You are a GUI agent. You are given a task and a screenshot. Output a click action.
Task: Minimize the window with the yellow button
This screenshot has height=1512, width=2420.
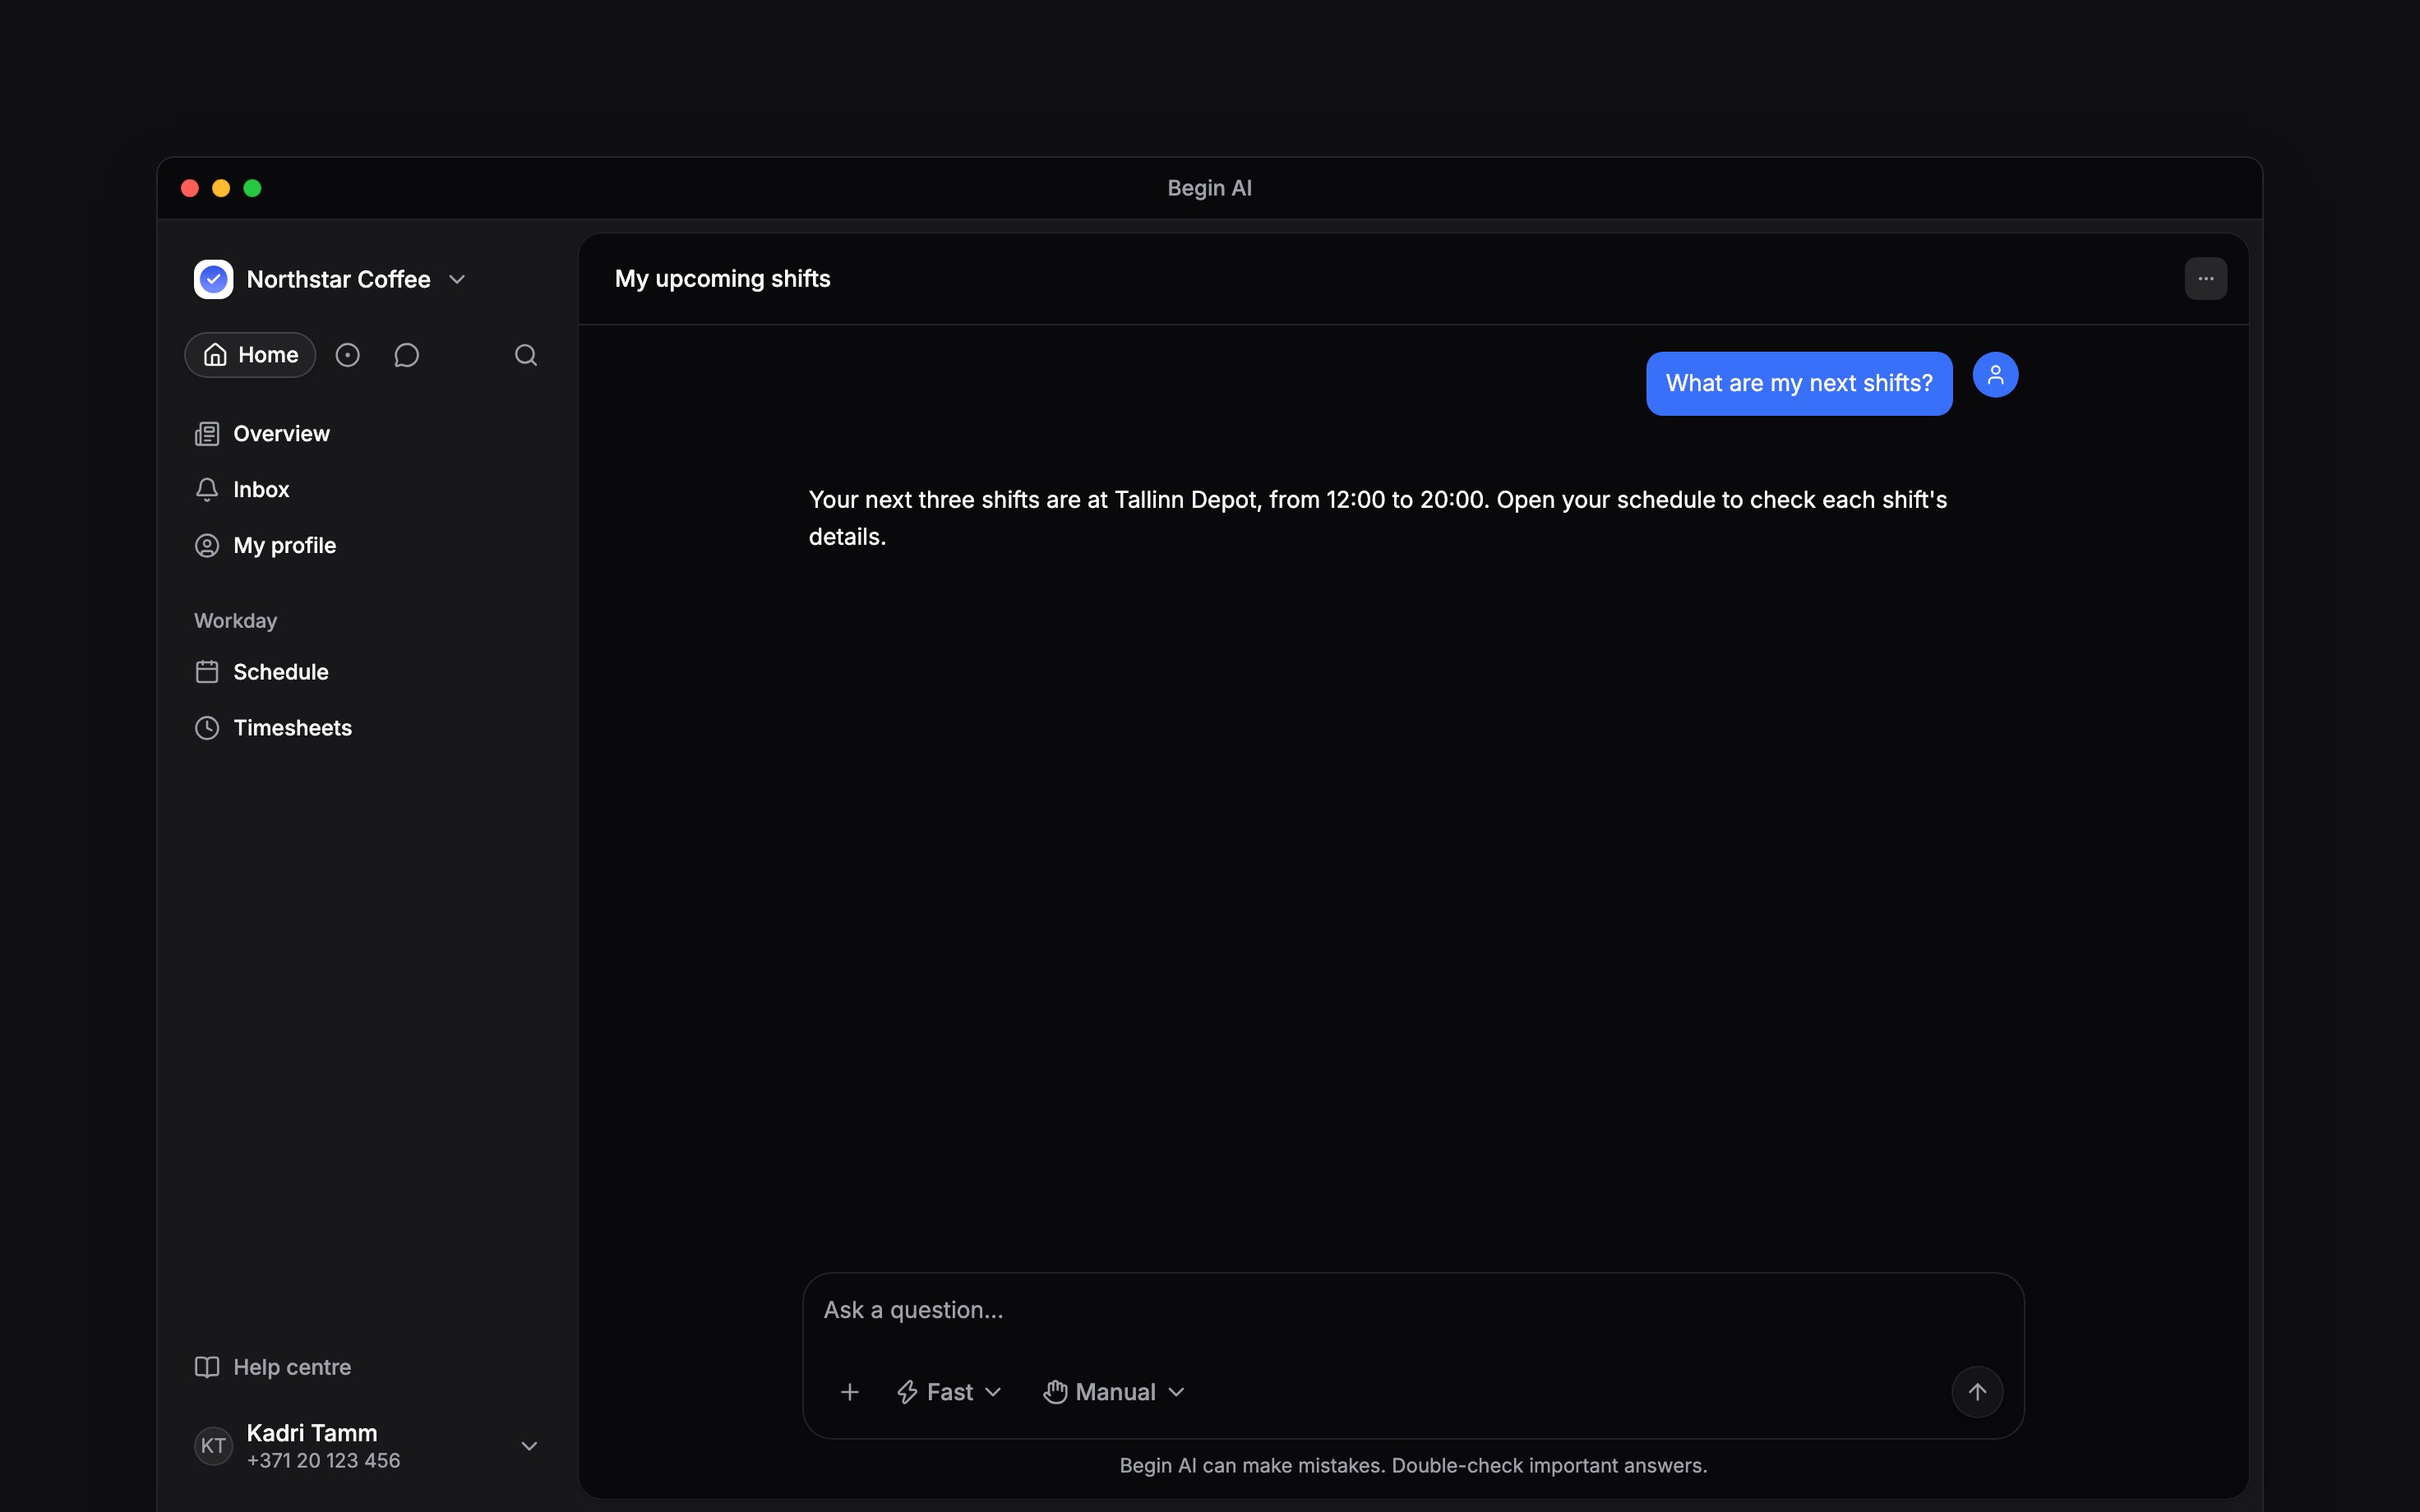point(221,188)
